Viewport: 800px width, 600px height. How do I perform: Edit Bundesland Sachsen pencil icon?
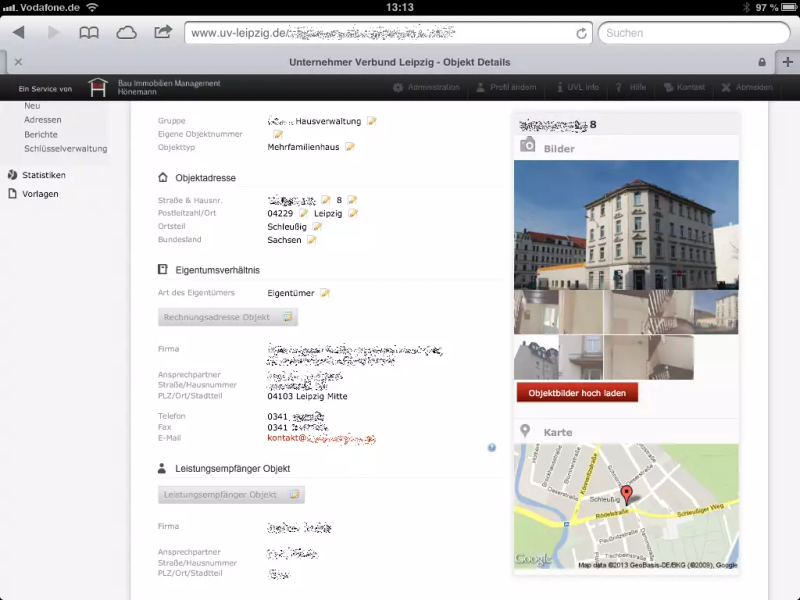pyautogui.click(x=312, y=240)
